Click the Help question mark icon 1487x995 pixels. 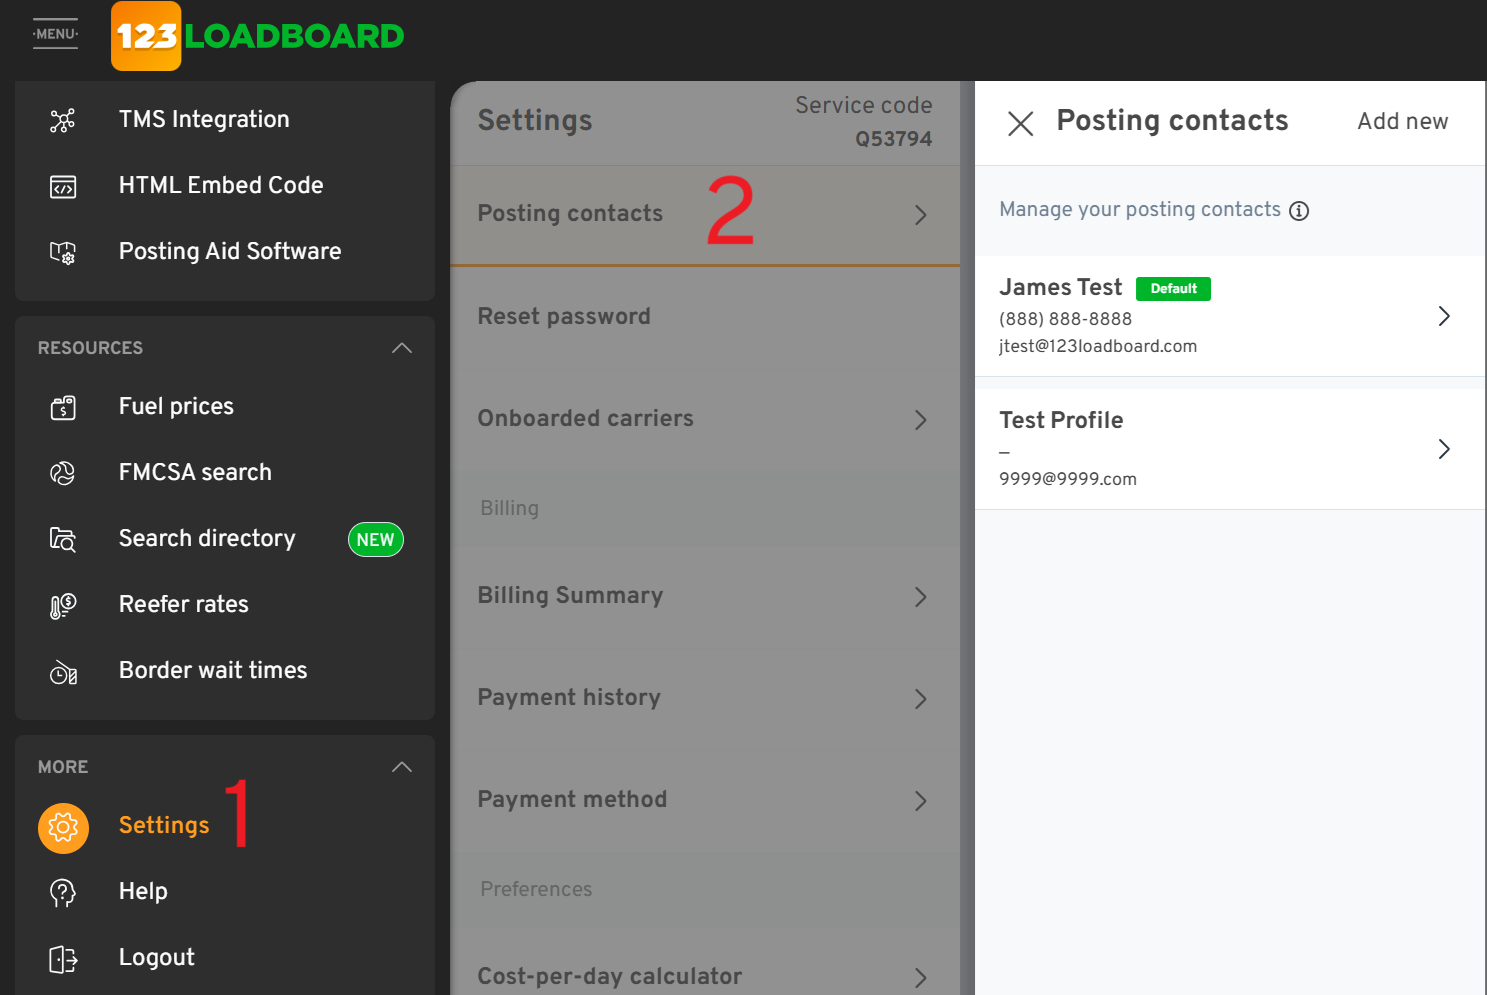click(x=63, y=892)
